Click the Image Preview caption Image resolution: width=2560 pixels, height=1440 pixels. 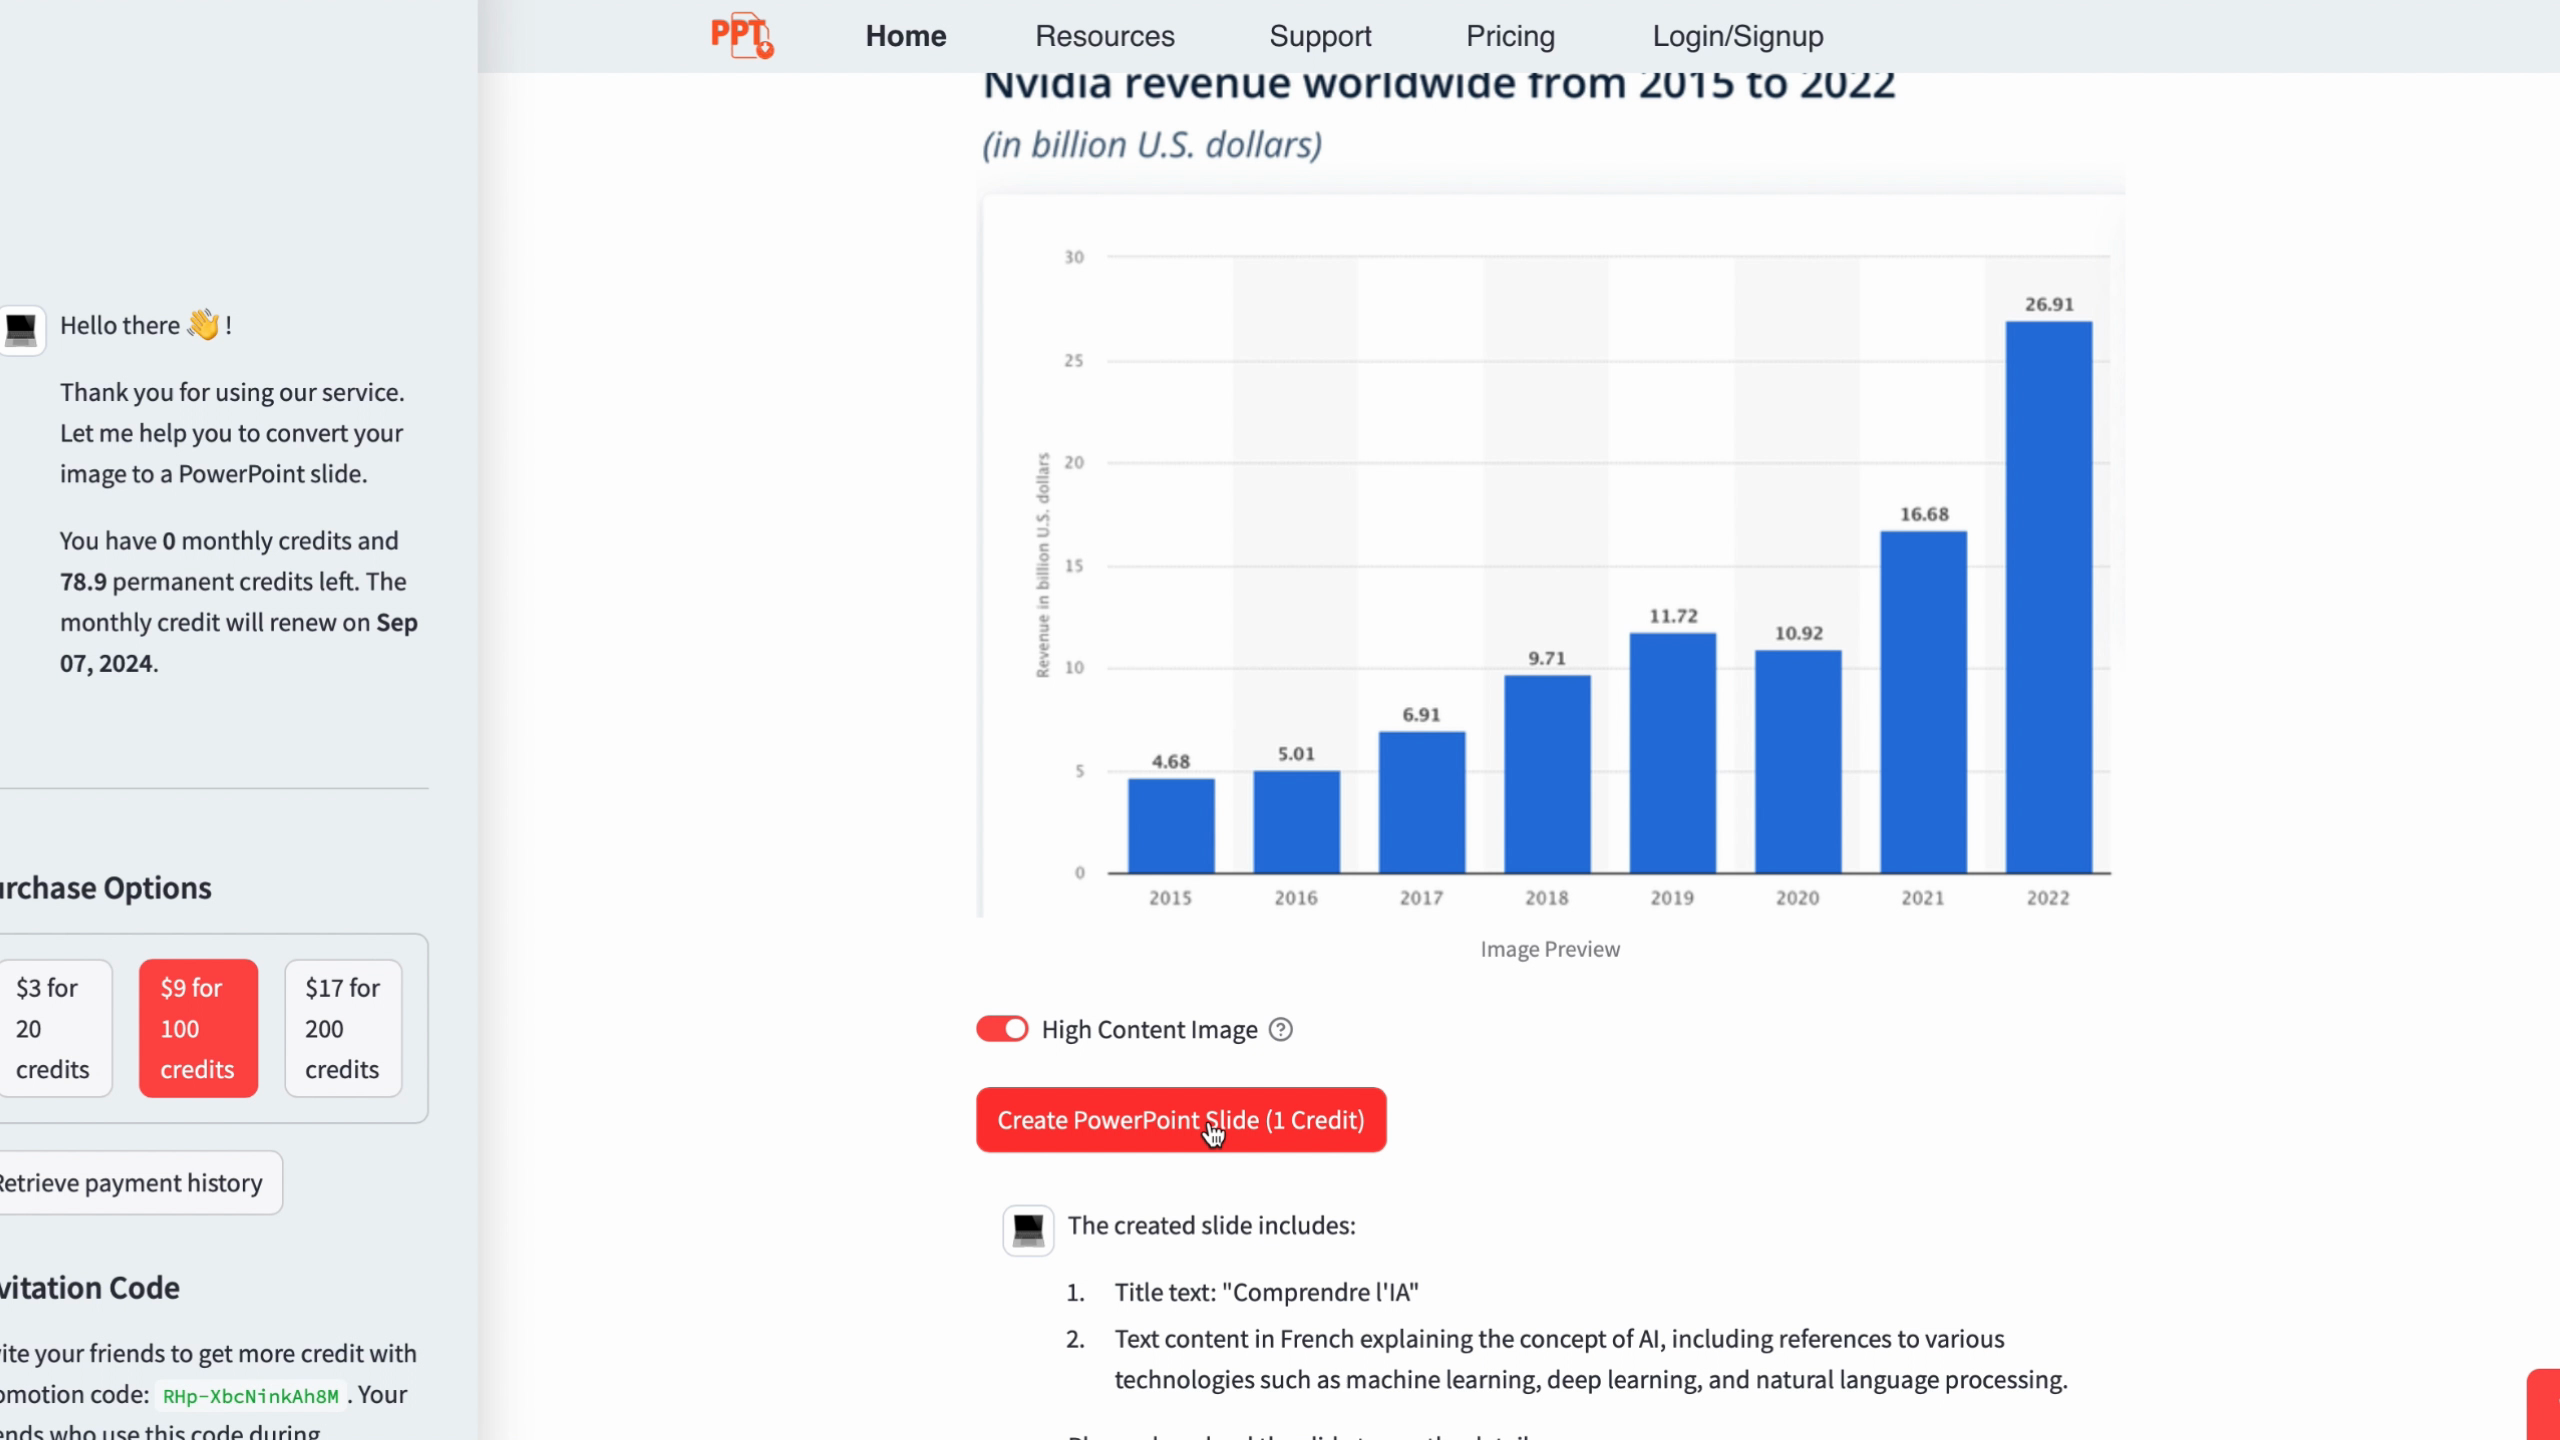coord(1550,949)
